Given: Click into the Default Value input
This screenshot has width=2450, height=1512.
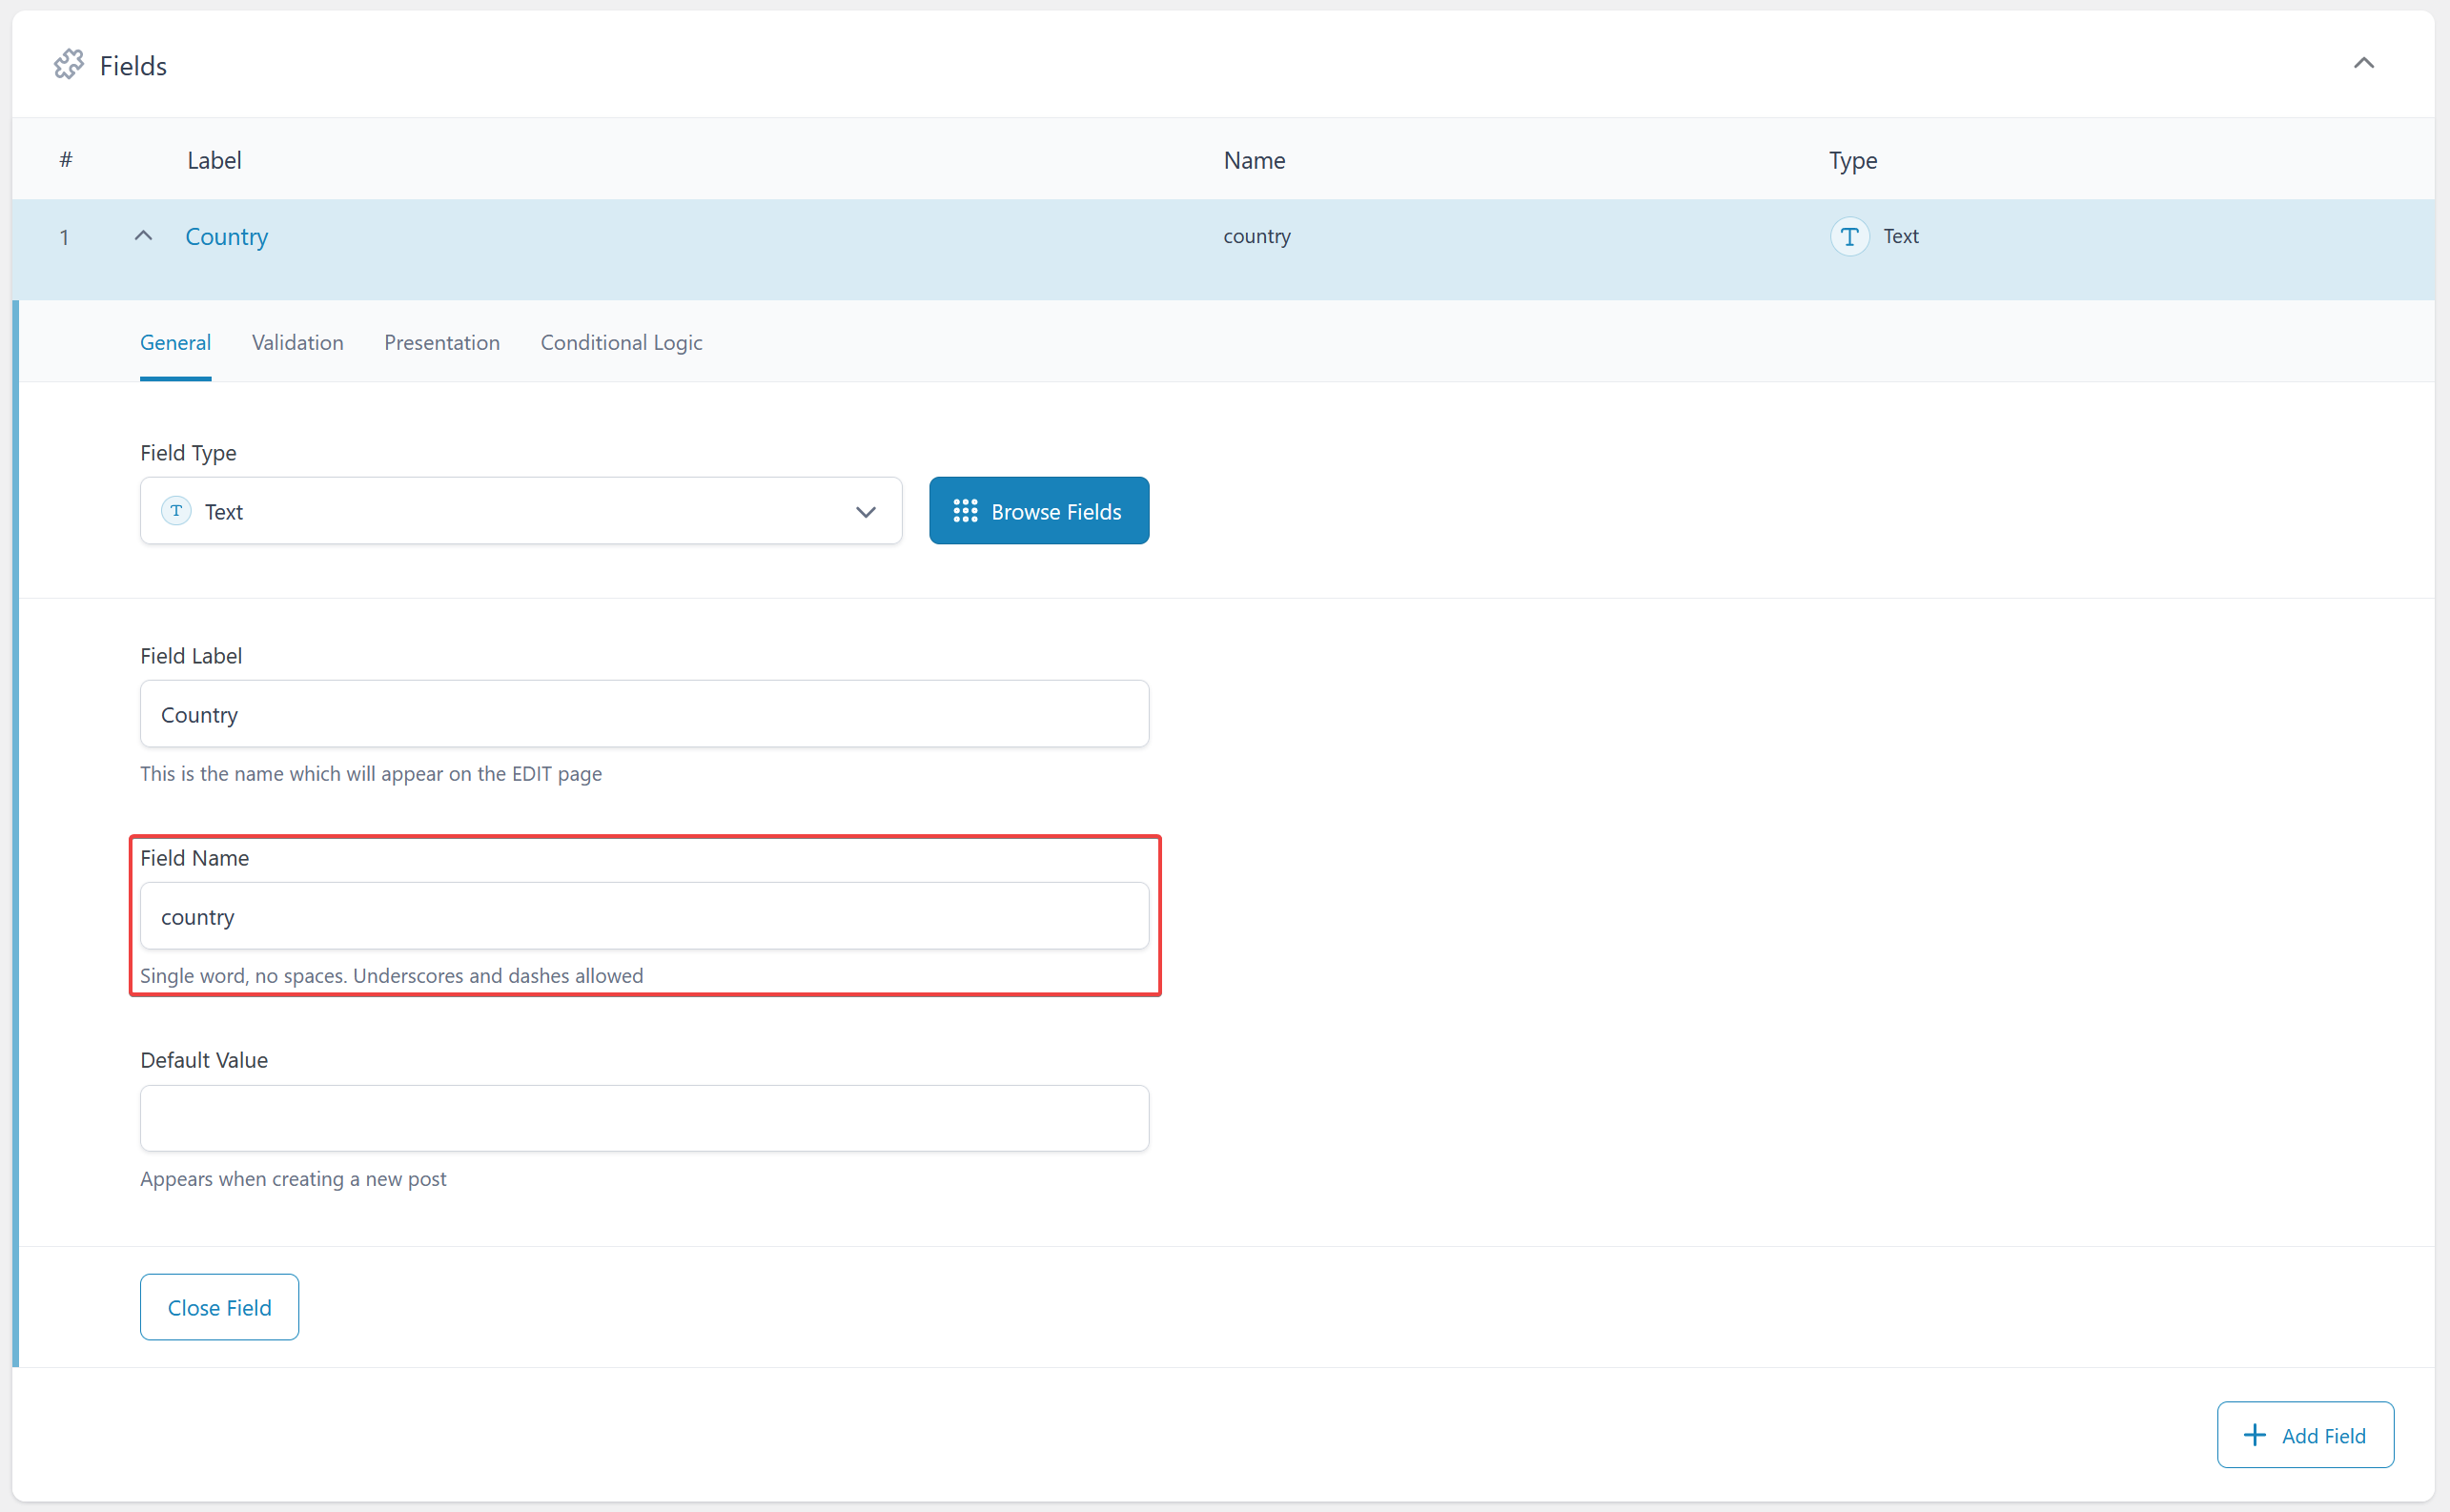Looking at the screenshot, I should (644, 1118).
